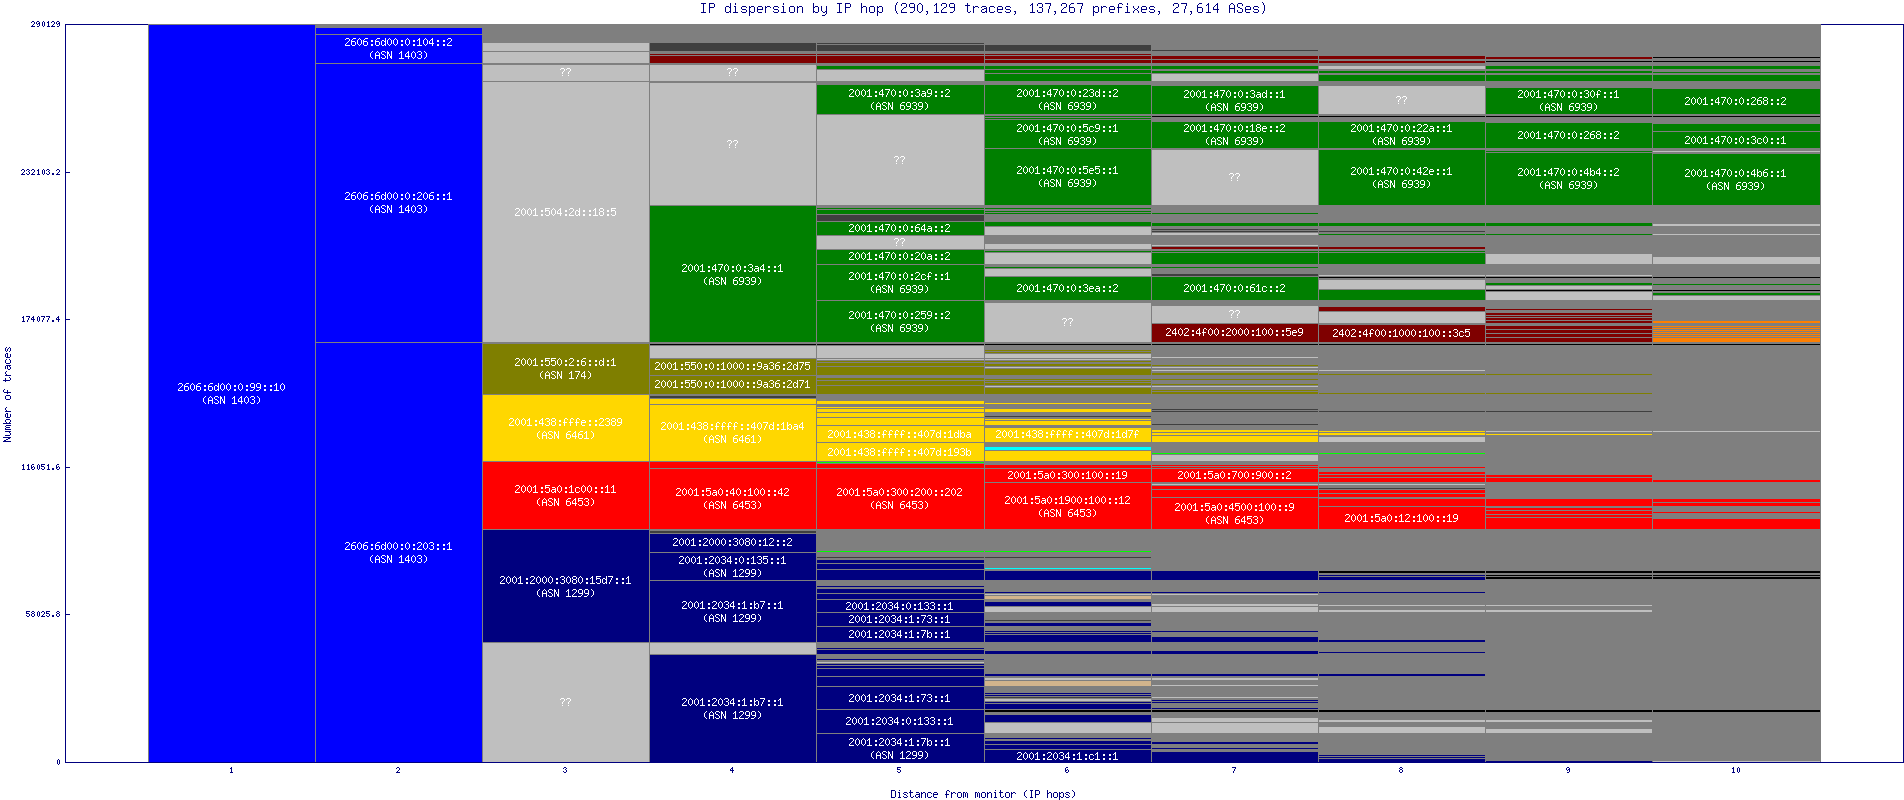The image size is (1904, 800).
Task: Click the yellow 2001:438:fffe::2389 block
Action: pos(566,428)
